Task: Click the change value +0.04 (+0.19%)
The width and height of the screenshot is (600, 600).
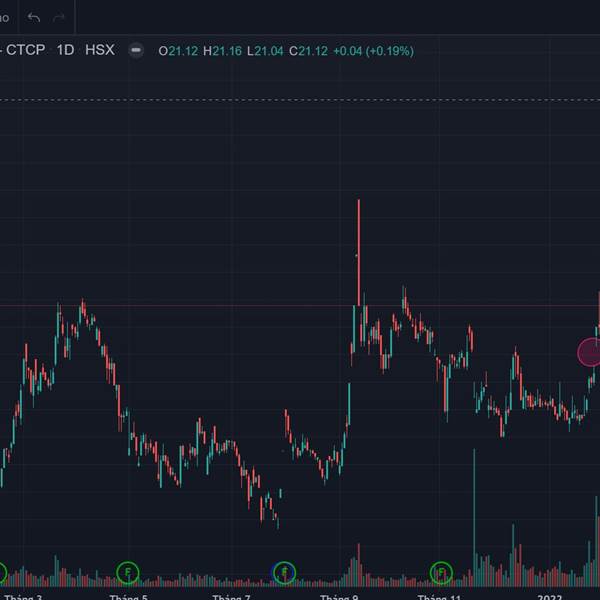Action: 373,51
